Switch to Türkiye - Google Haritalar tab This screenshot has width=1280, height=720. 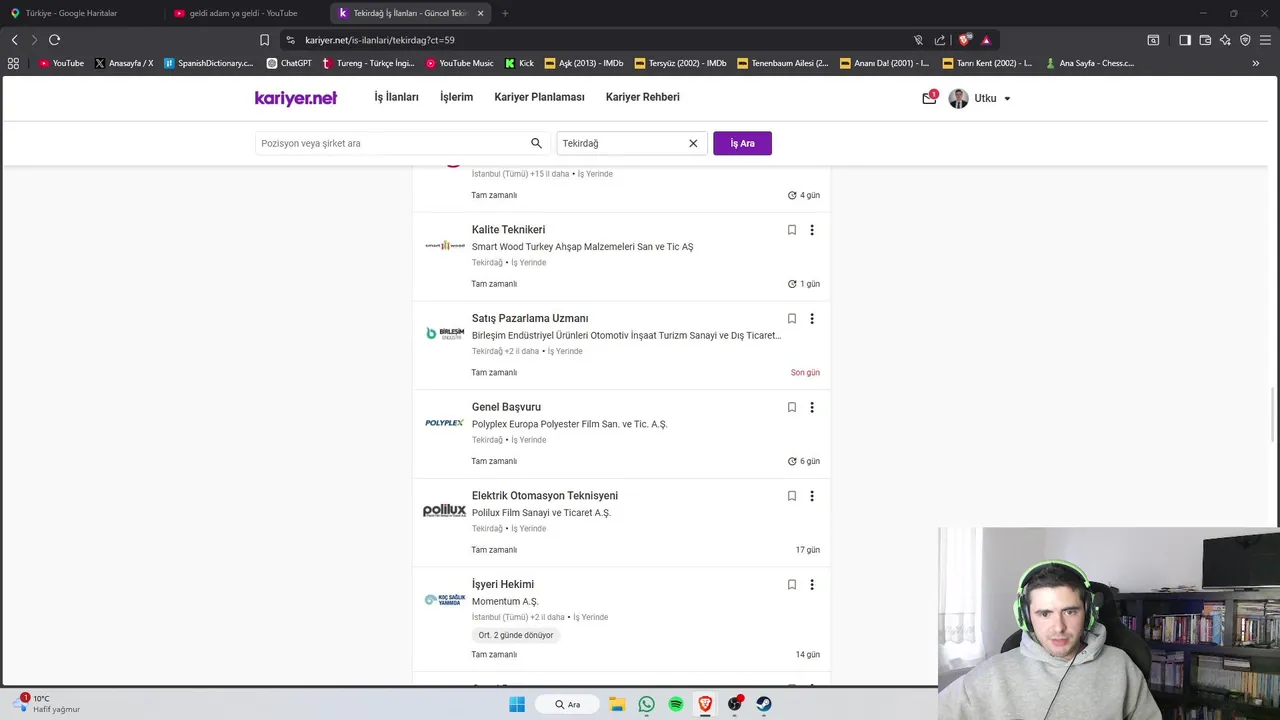point(80,13)
